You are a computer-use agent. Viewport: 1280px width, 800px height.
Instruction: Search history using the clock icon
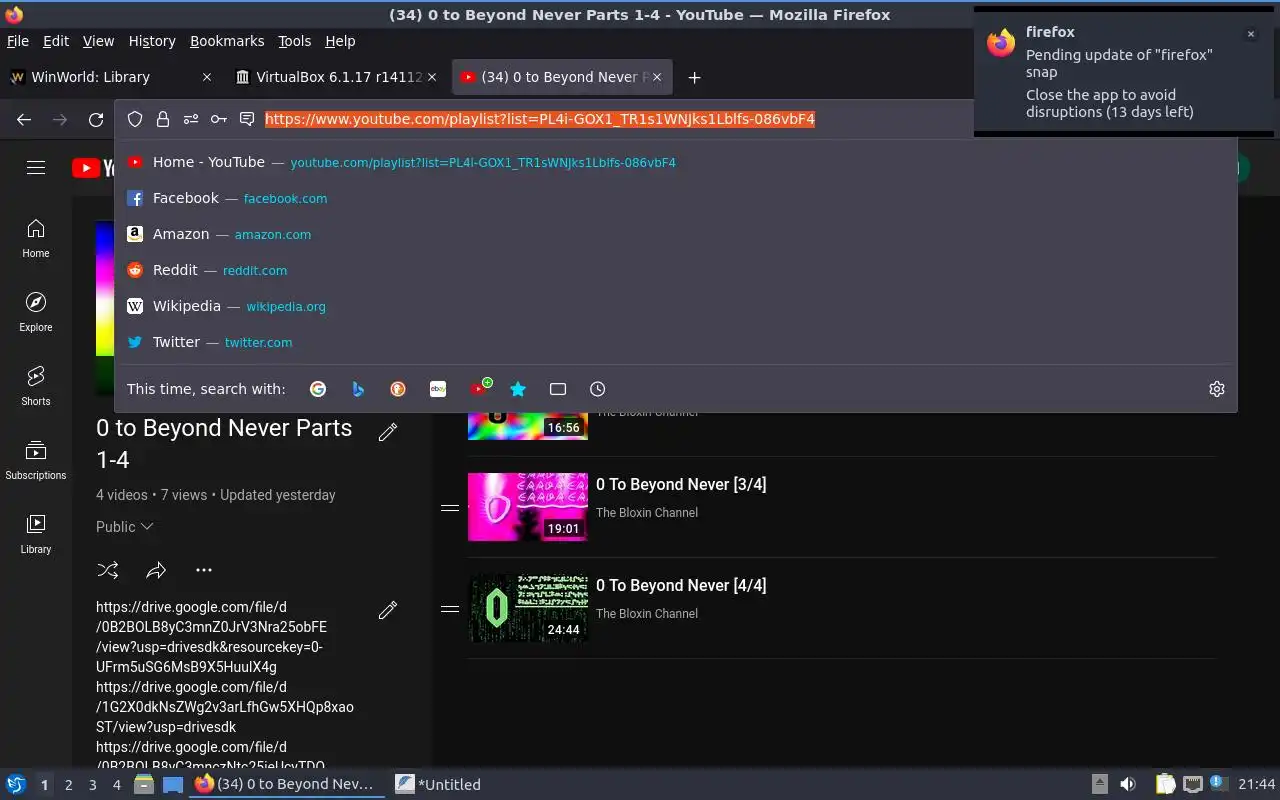598,389
